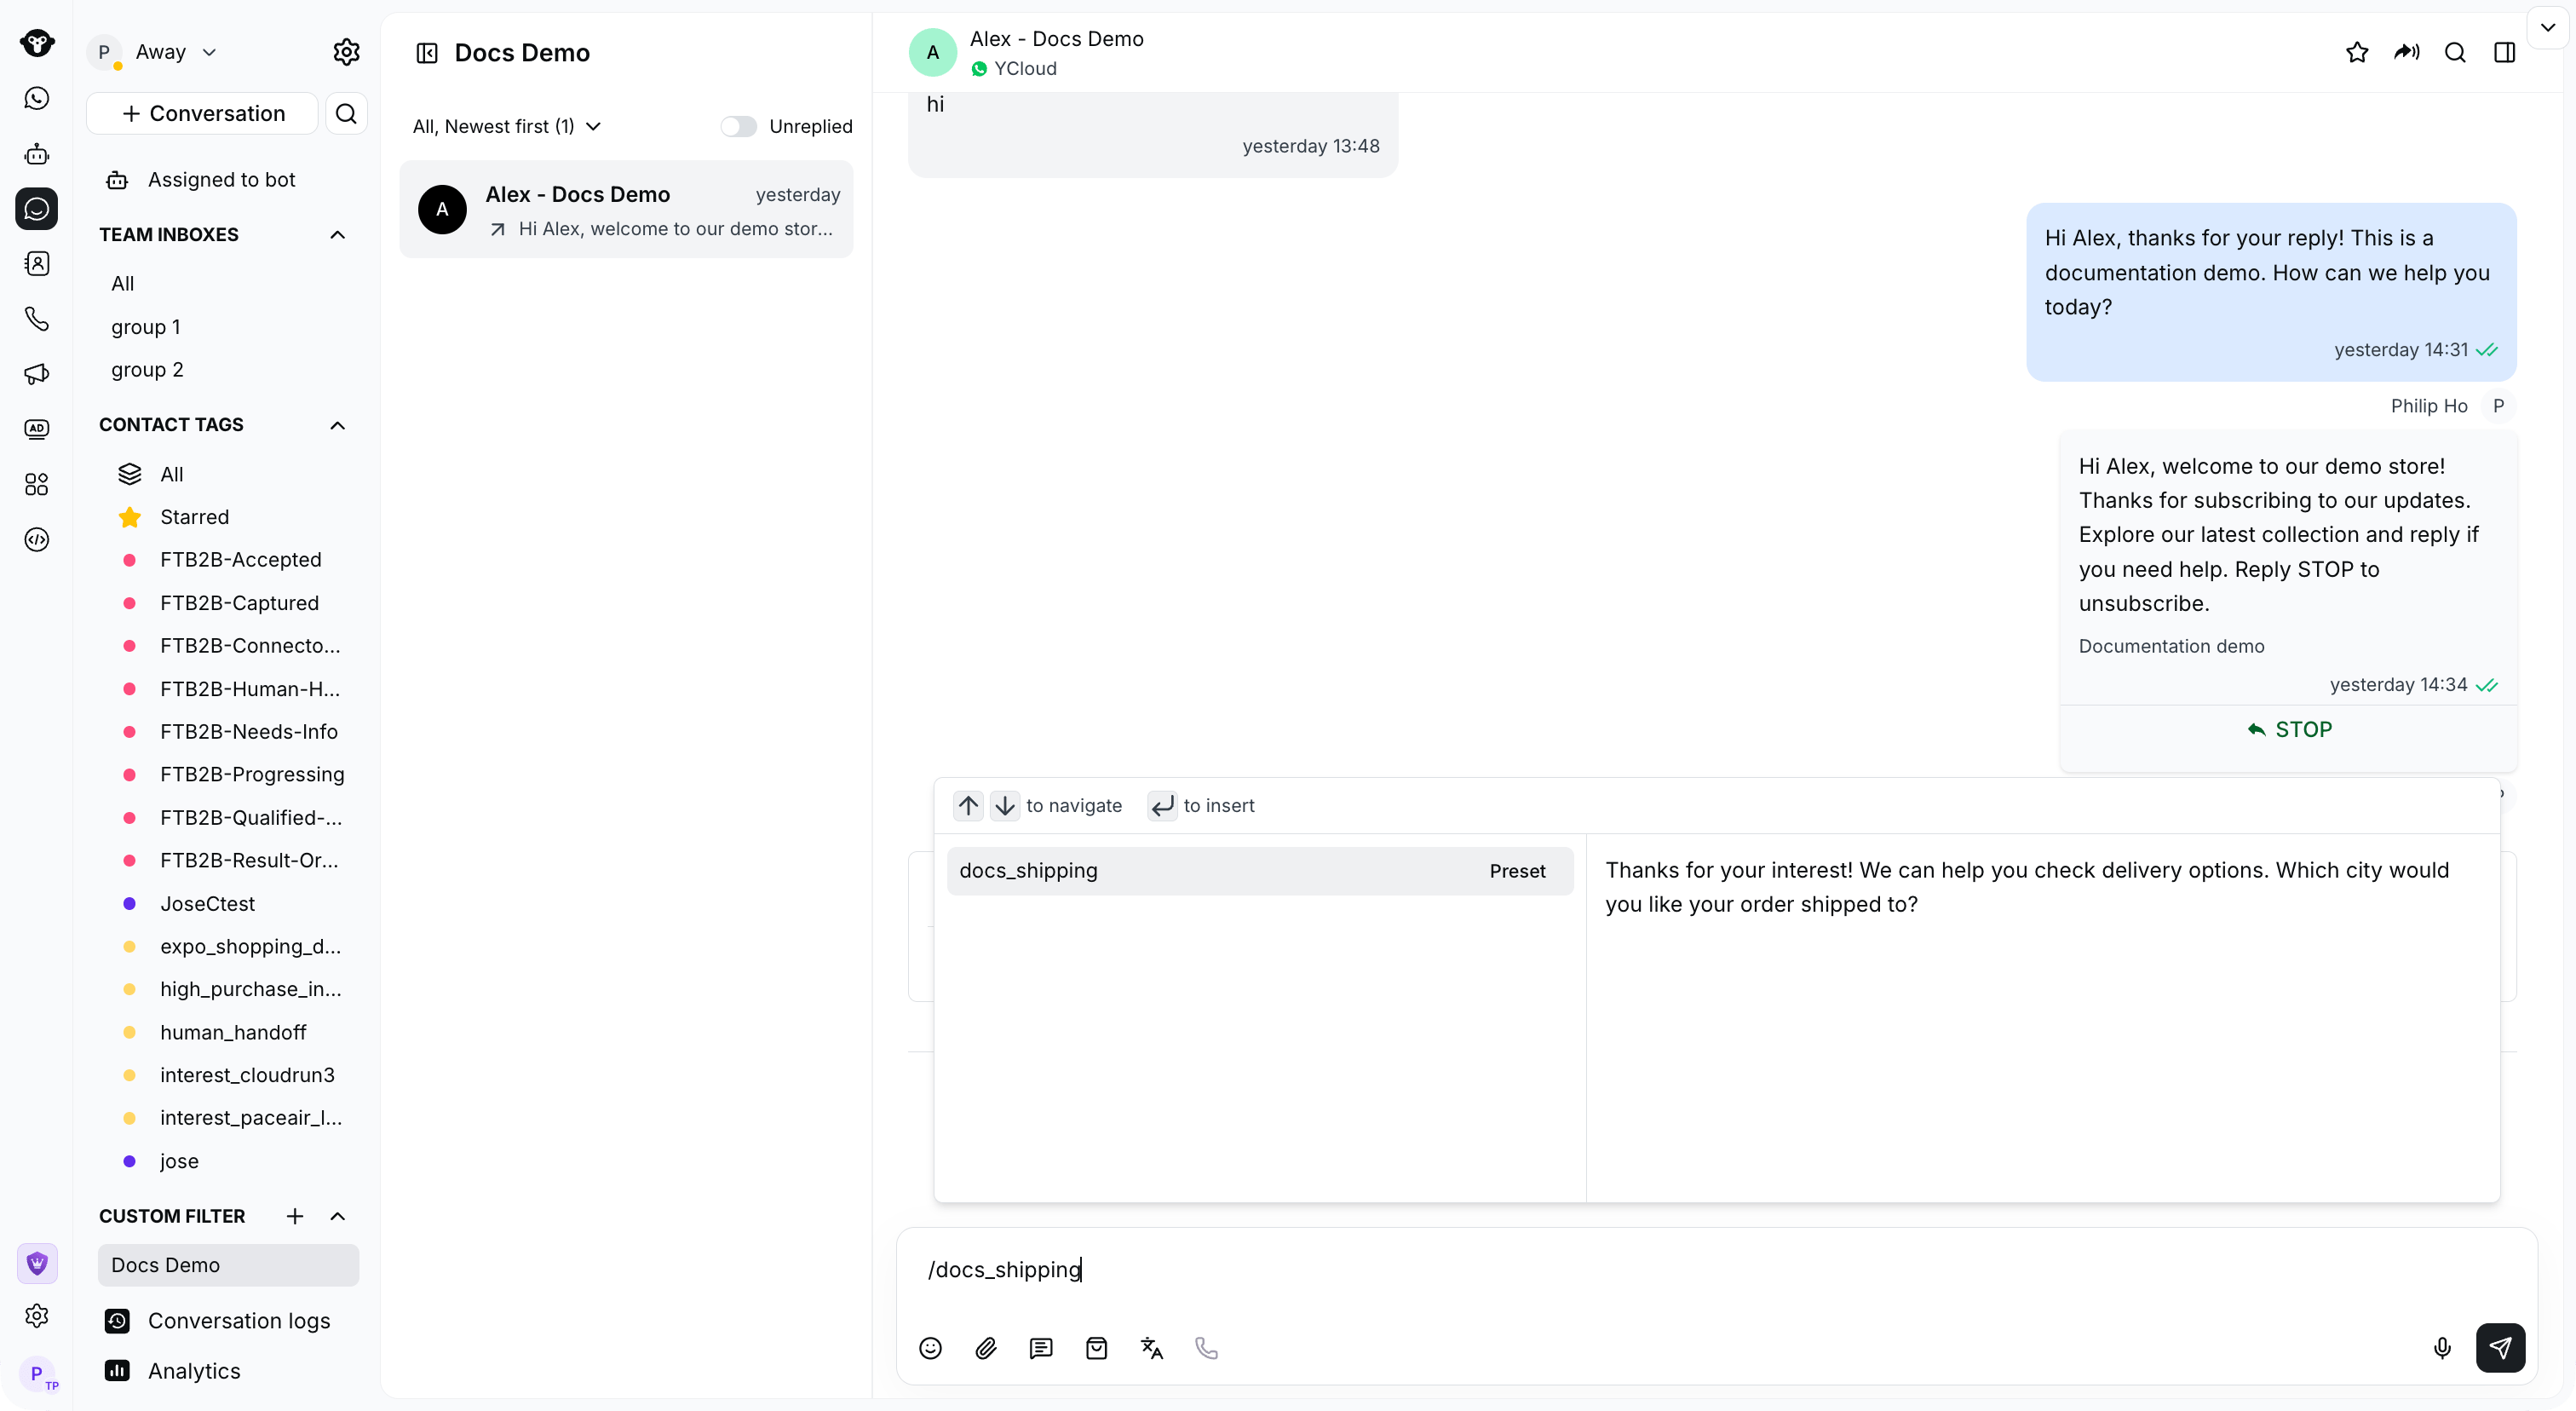
Task: Open the All, Newest first sort dropdown
Action: point(507,126)
